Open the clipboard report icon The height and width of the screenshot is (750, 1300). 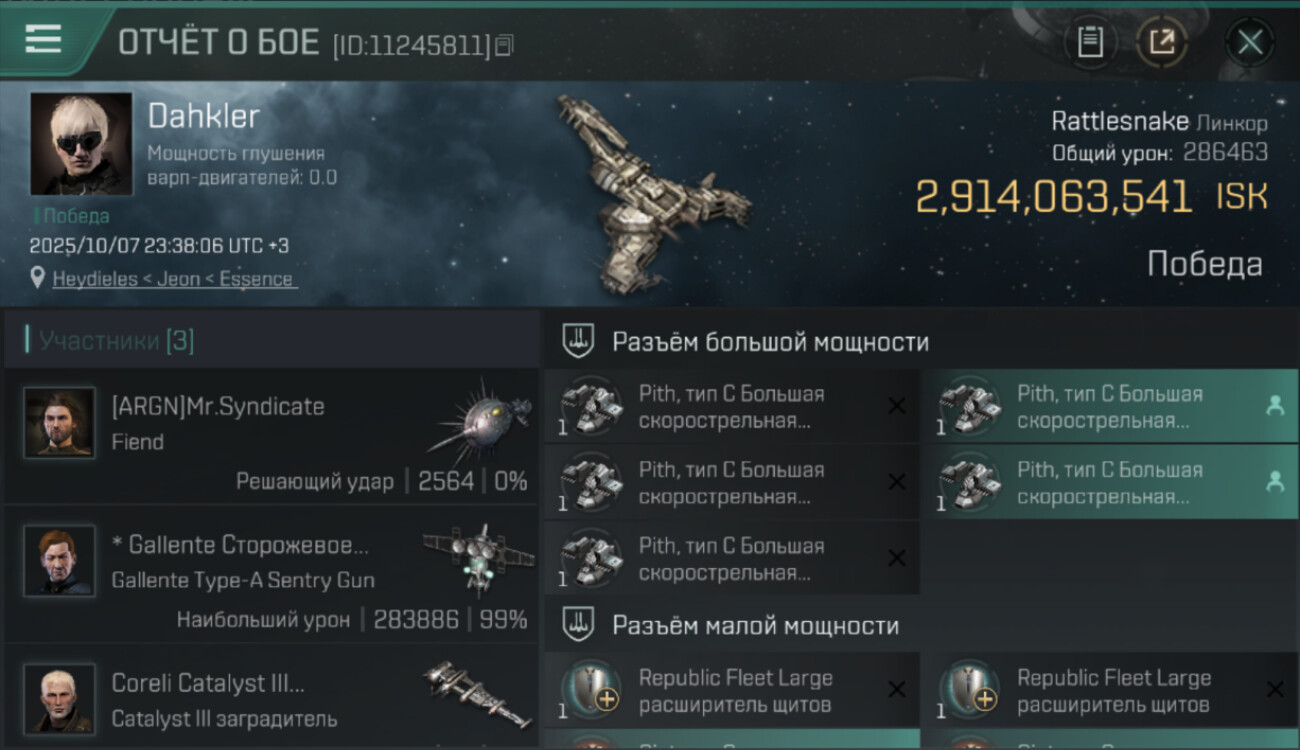point(1090,42)
